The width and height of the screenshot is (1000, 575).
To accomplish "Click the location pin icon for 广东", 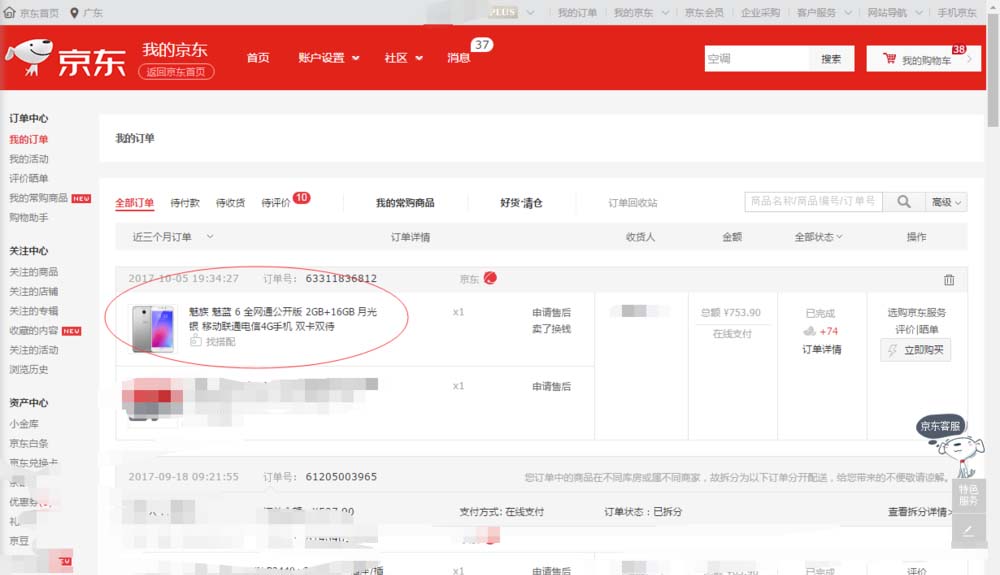I will click(74, 13).
